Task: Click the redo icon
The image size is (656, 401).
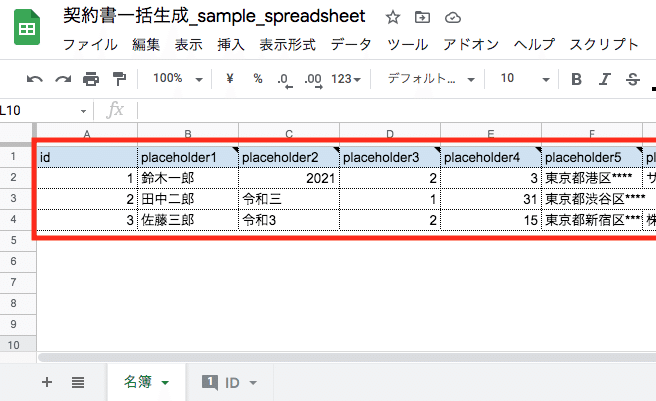Action: click(x=63, y=79)
